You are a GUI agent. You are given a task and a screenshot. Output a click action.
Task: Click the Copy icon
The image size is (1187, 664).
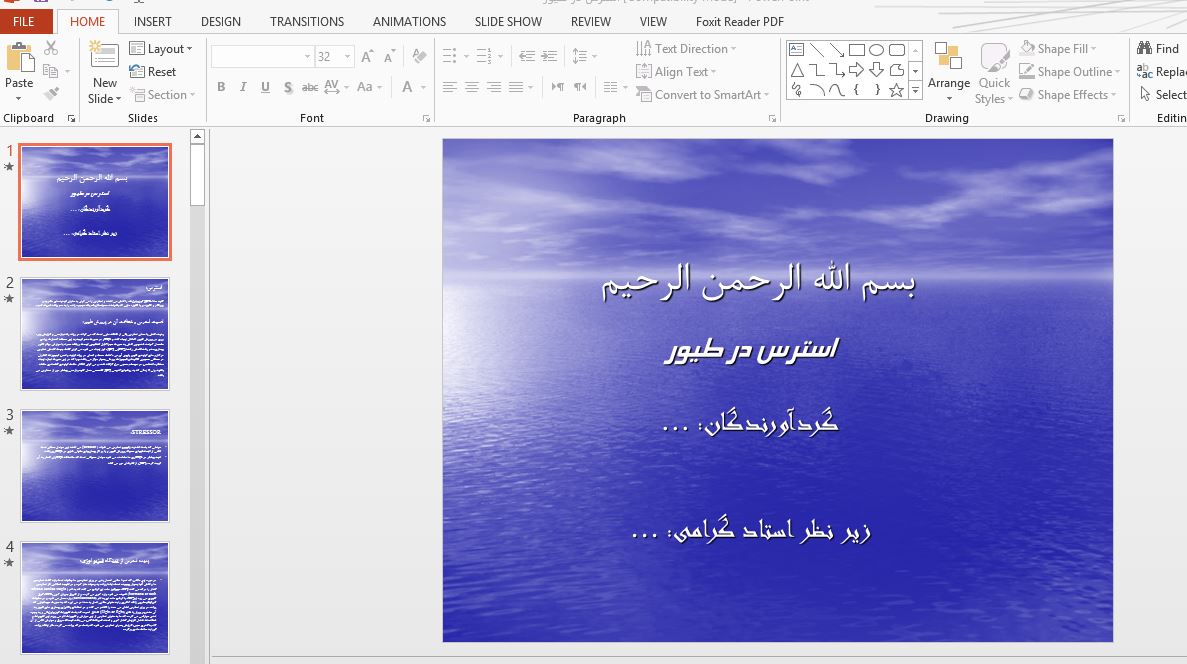coord(51,71)
